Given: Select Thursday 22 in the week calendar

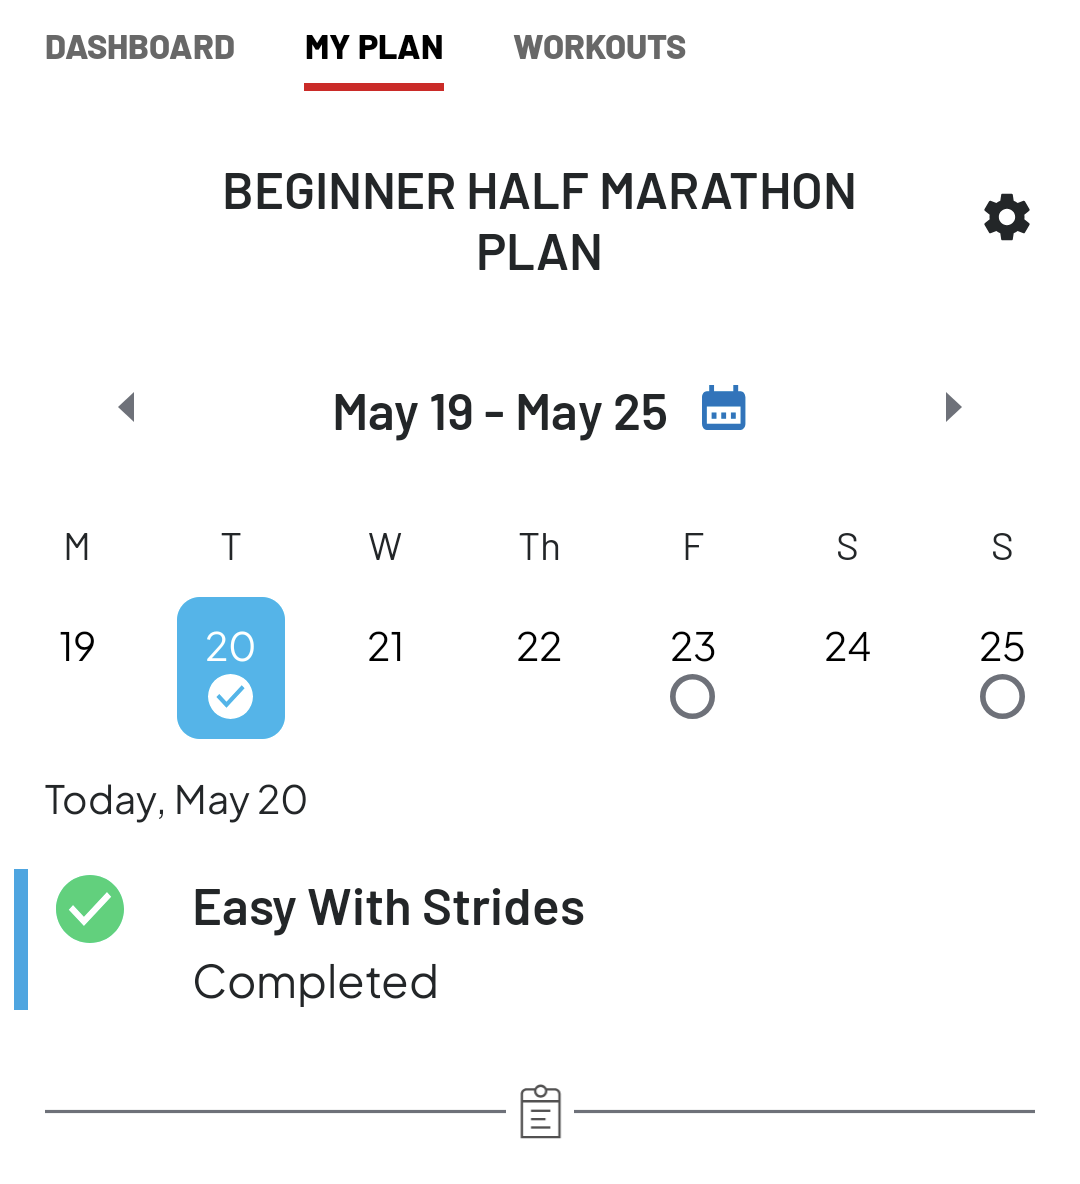Looking at the screenshot, I should [x=539, y=647].
